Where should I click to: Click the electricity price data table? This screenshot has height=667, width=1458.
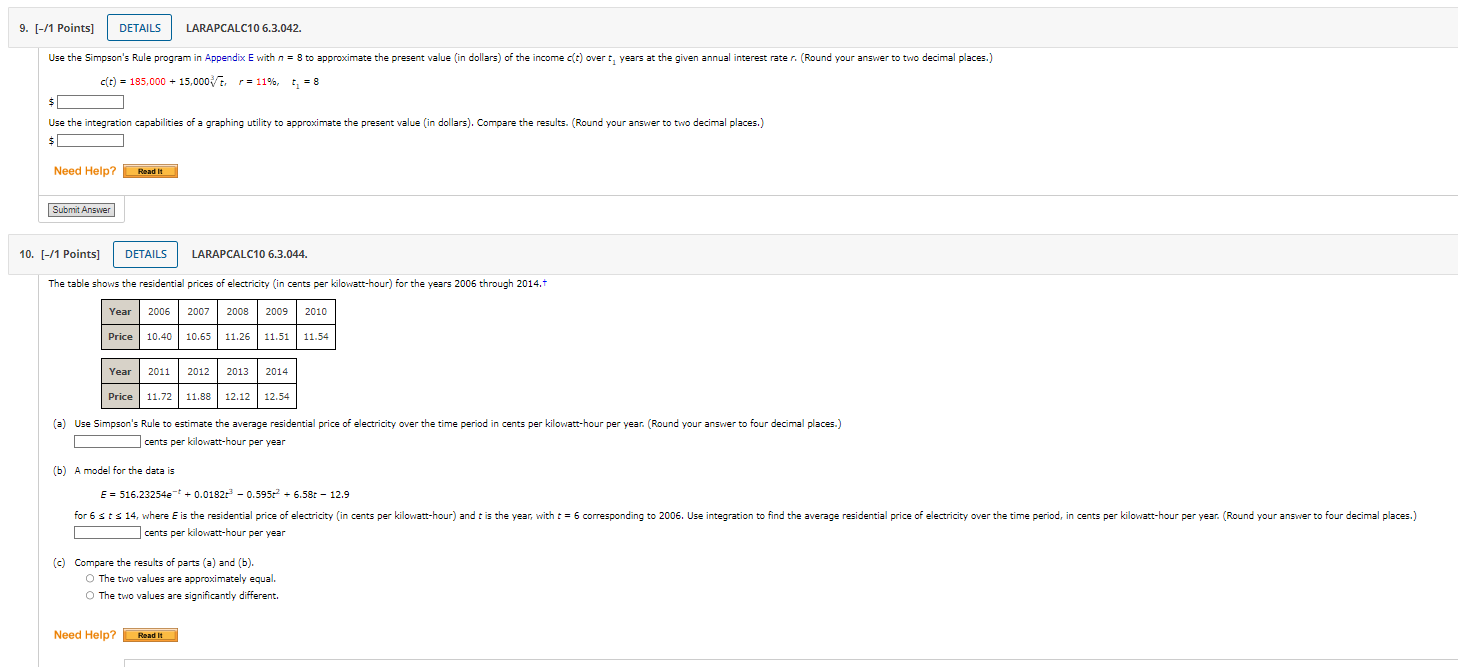point(217,324)
